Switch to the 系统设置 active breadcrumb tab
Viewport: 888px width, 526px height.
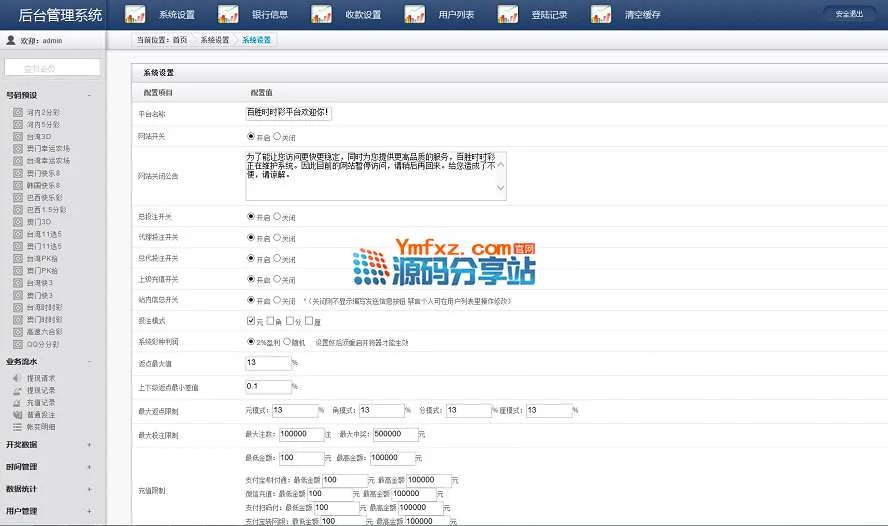(x=256, y=40)
